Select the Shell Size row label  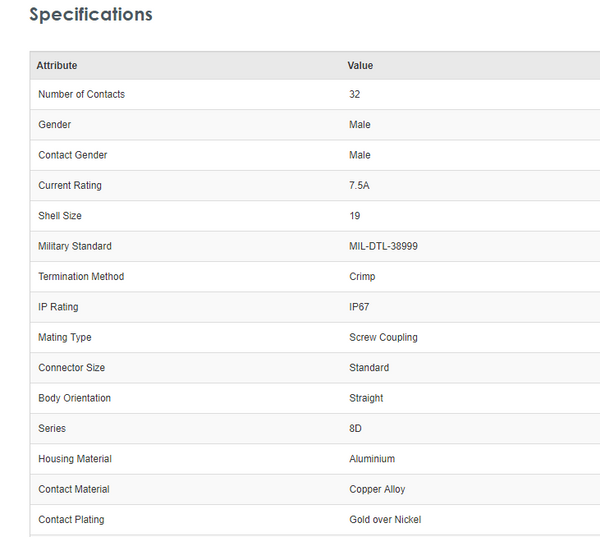click(60, 216)
